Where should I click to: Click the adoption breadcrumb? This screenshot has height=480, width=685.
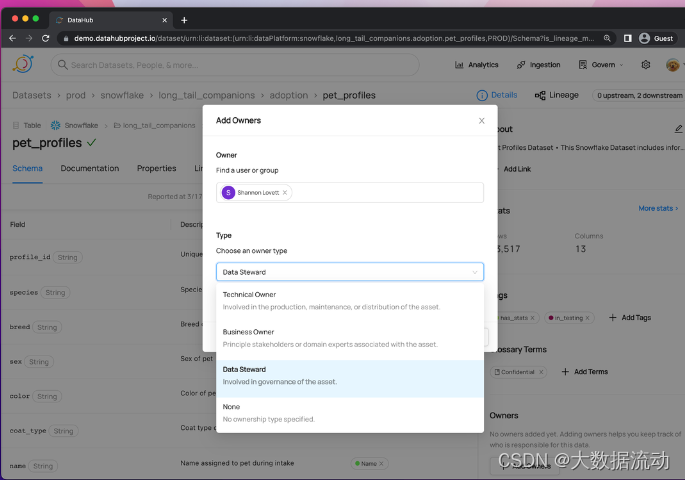[x=288, y=95]
